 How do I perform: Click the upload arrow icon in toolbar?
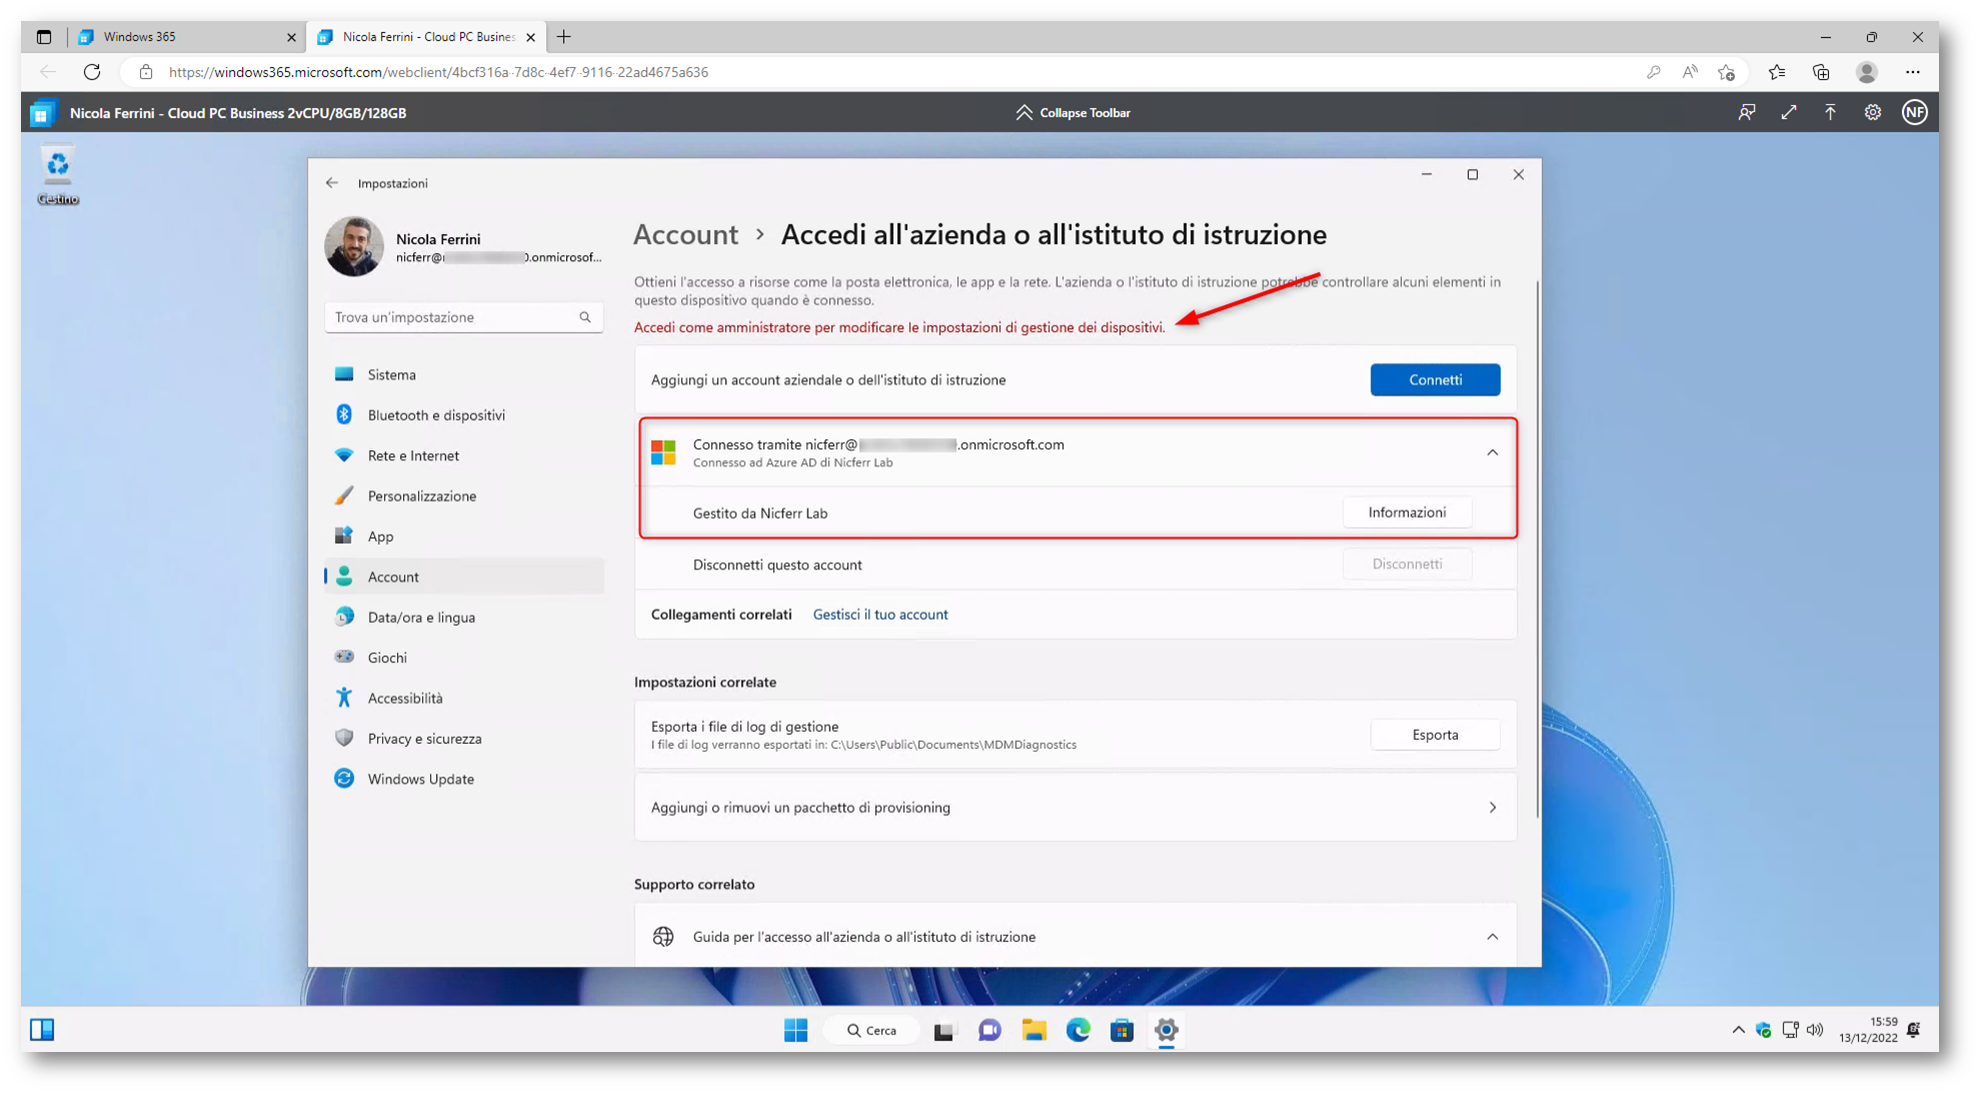pos(1830,113)
